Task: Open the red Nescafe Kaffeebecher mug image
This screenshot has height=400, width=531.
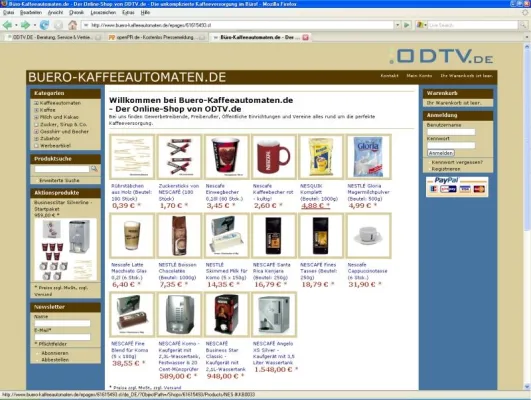Action: pos(274,157)
